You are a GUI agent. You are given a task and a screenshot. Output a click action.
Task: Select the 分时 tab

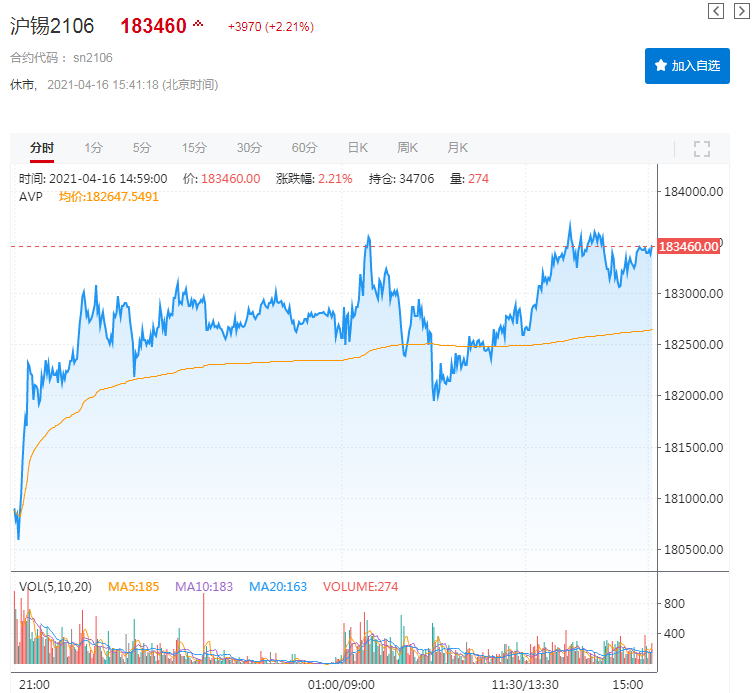click(x=42, y=148)
